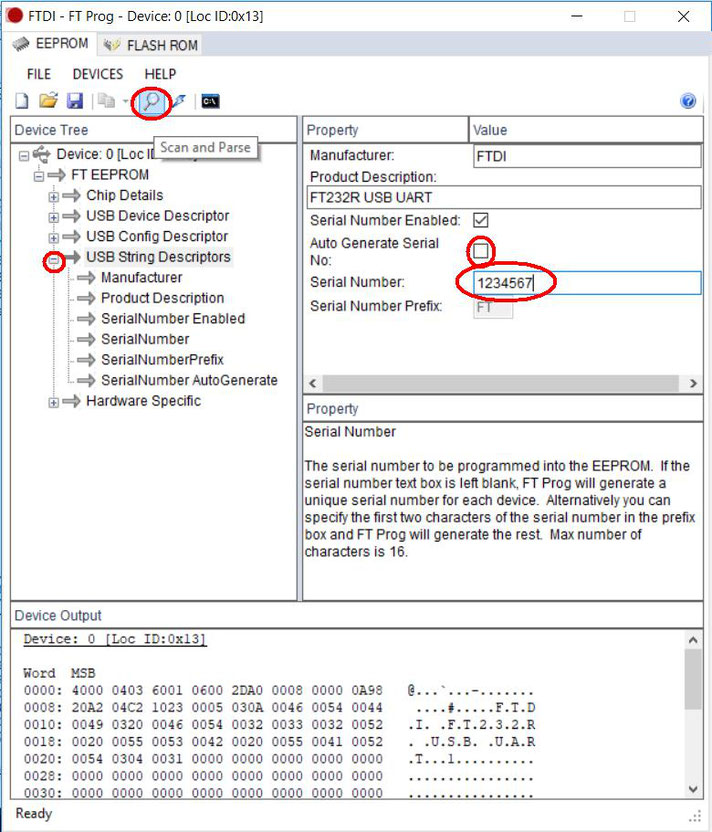
Task: Open the command line window icon
Action: pyautogui.click(x=211, y=100)
